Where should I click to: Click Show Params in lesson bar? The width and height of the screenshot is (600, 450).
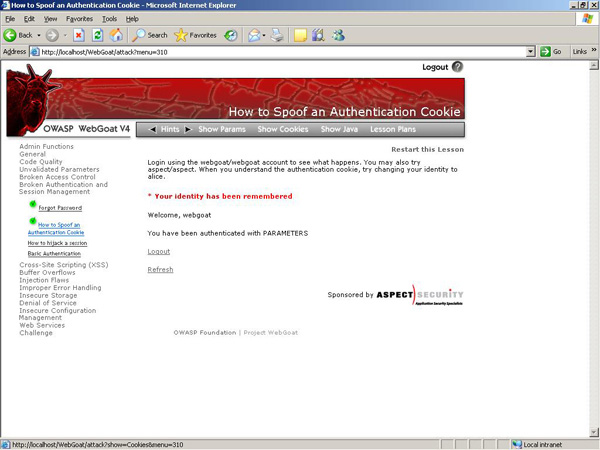tap(222, 129)
